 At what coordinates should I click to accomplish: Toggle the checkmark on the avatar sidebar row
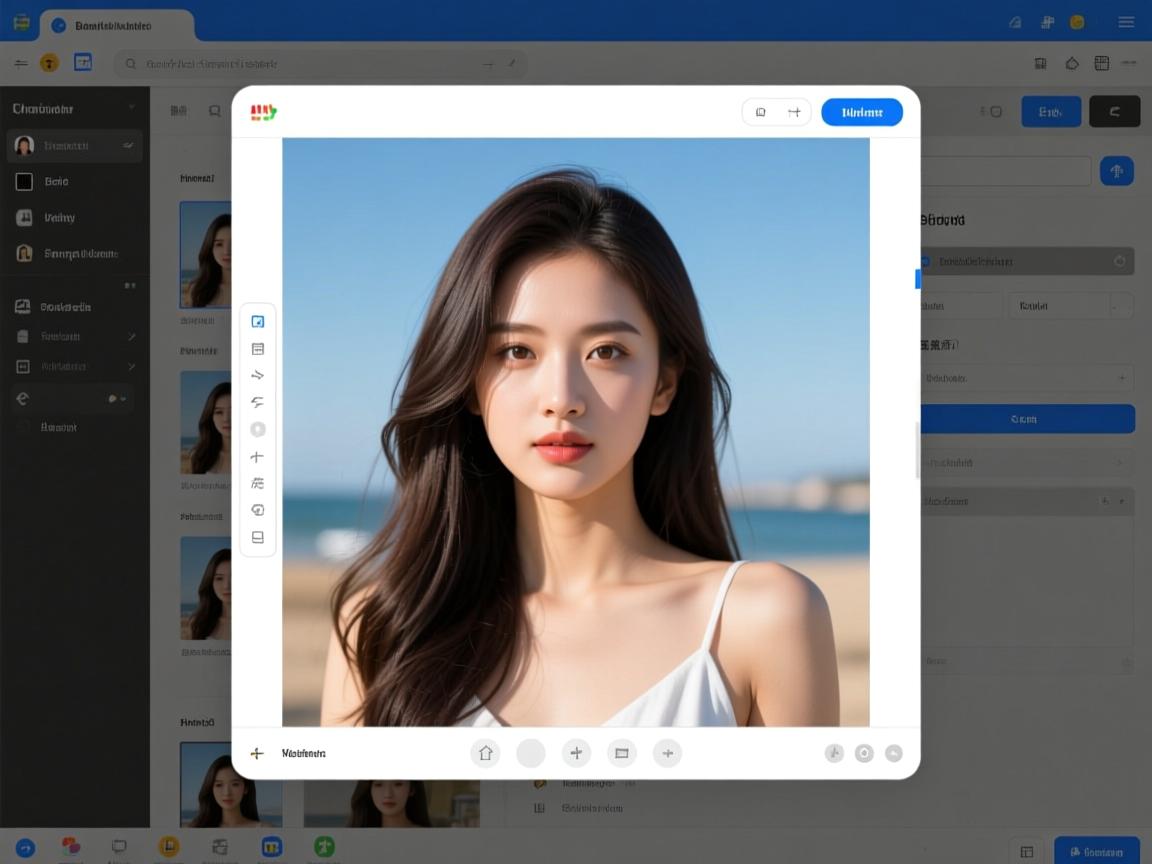tap(128, 146)
